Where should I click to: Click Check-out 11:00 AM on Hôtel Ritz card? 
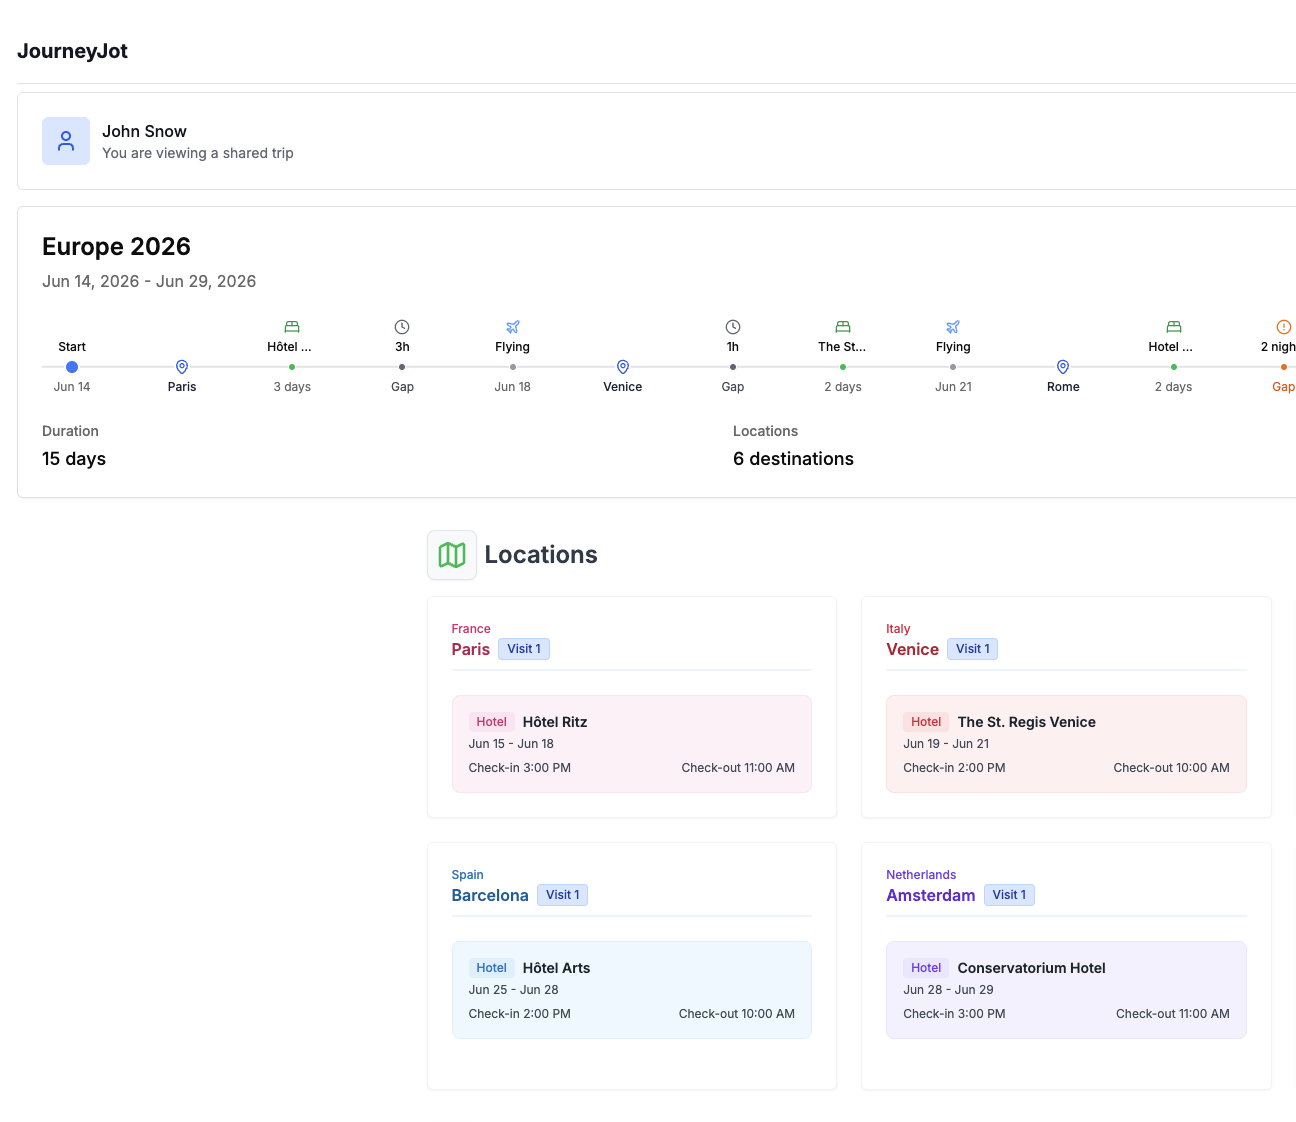point(738,768)
